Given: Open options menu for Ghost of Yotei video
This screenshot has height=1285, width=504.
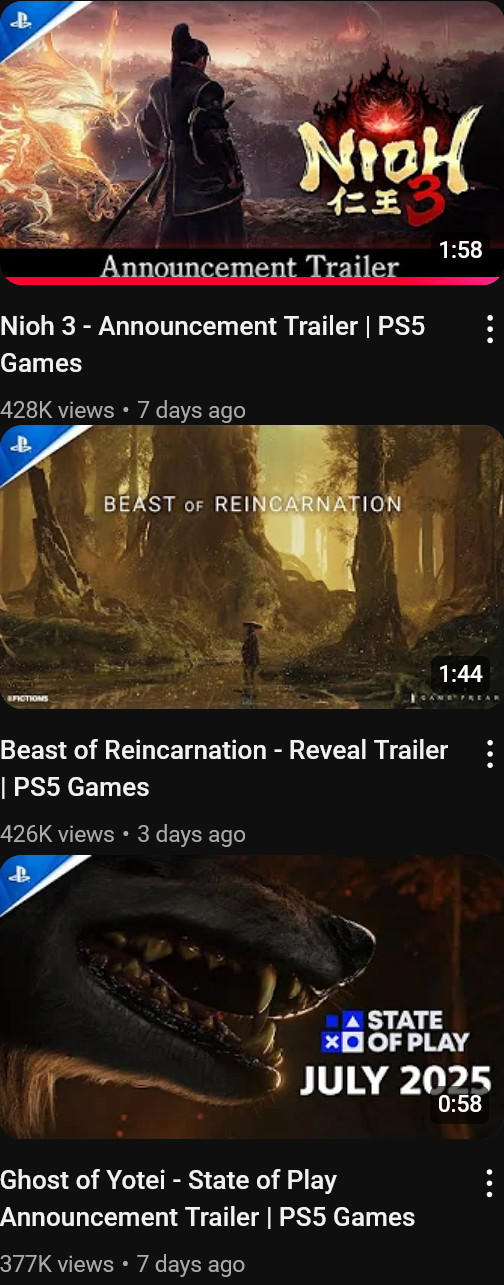Looking at the screenshot, I should click(x=489, y=1183).
